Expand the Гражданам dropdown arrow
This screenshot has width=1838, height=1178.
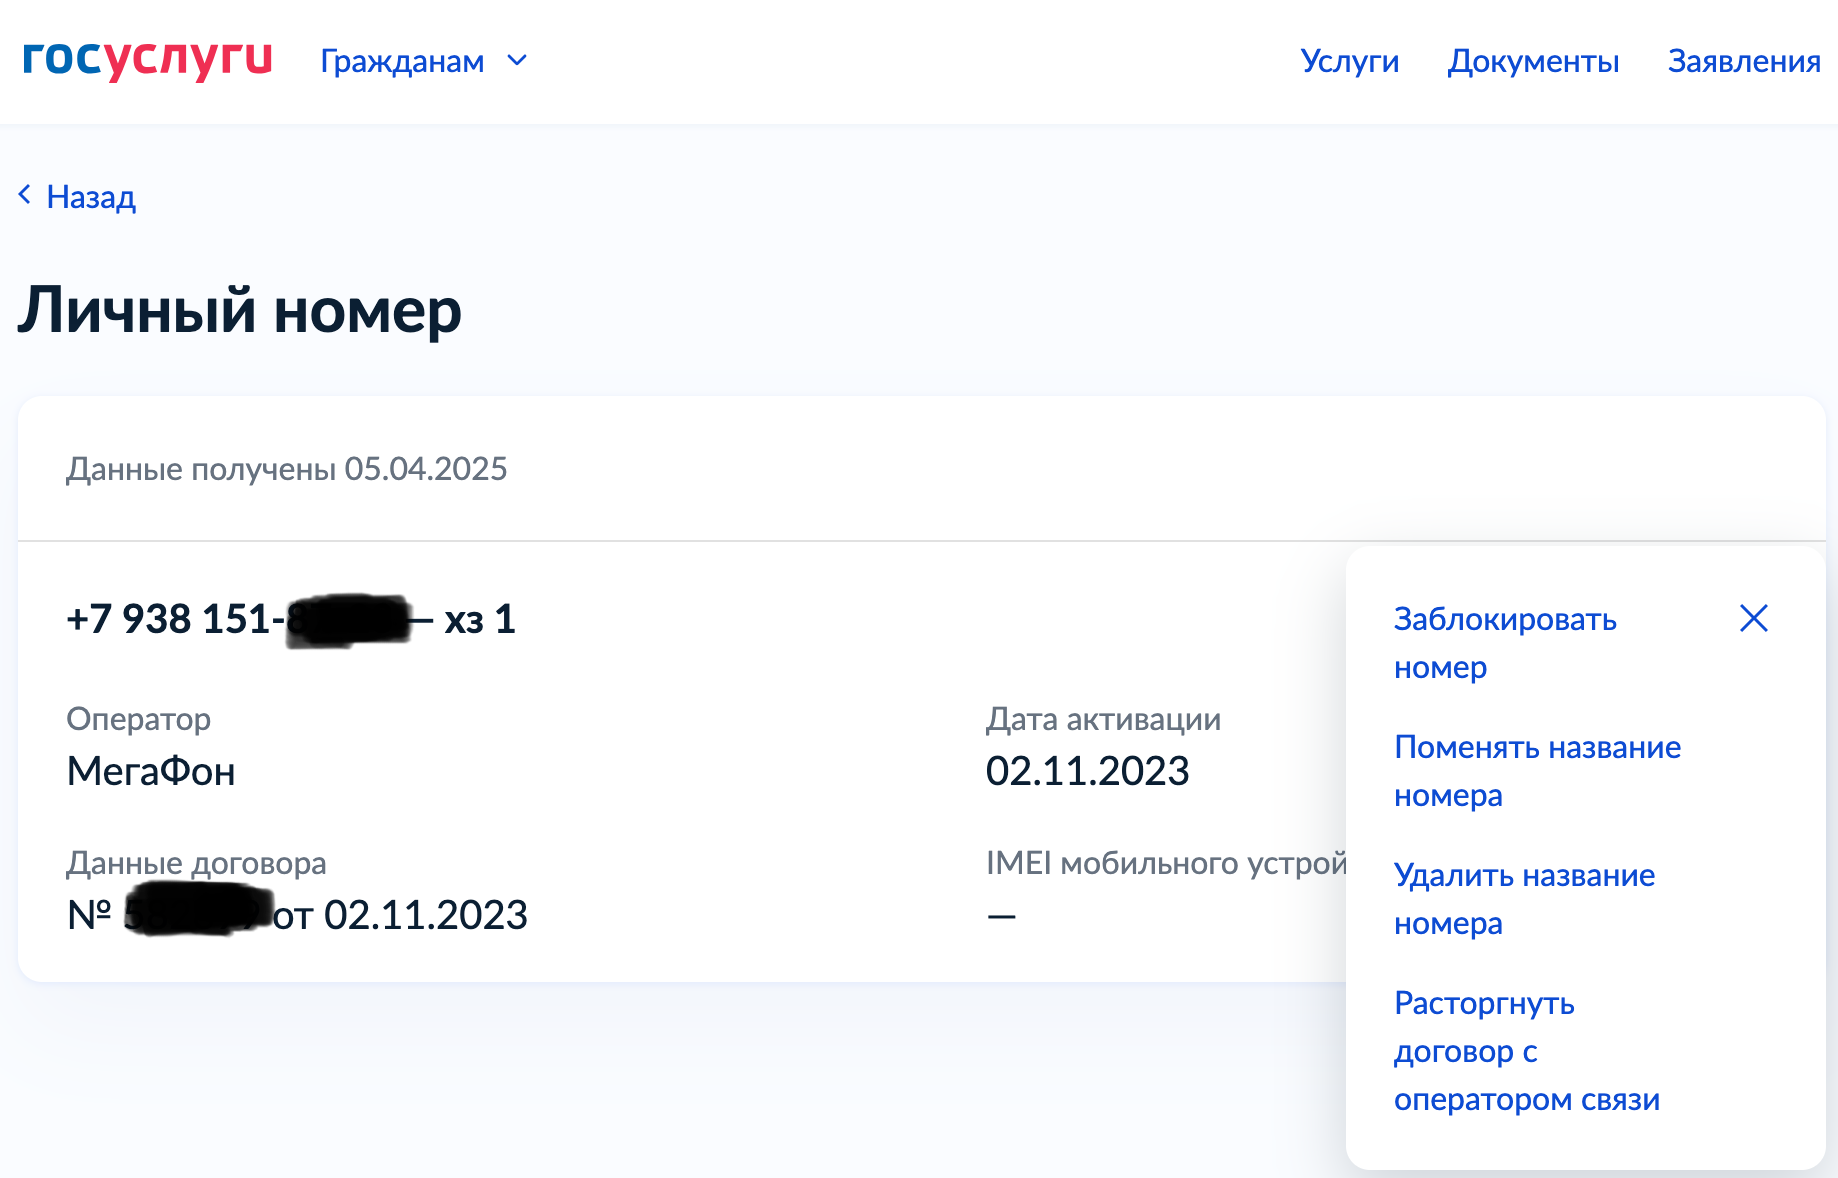(517, 61)
